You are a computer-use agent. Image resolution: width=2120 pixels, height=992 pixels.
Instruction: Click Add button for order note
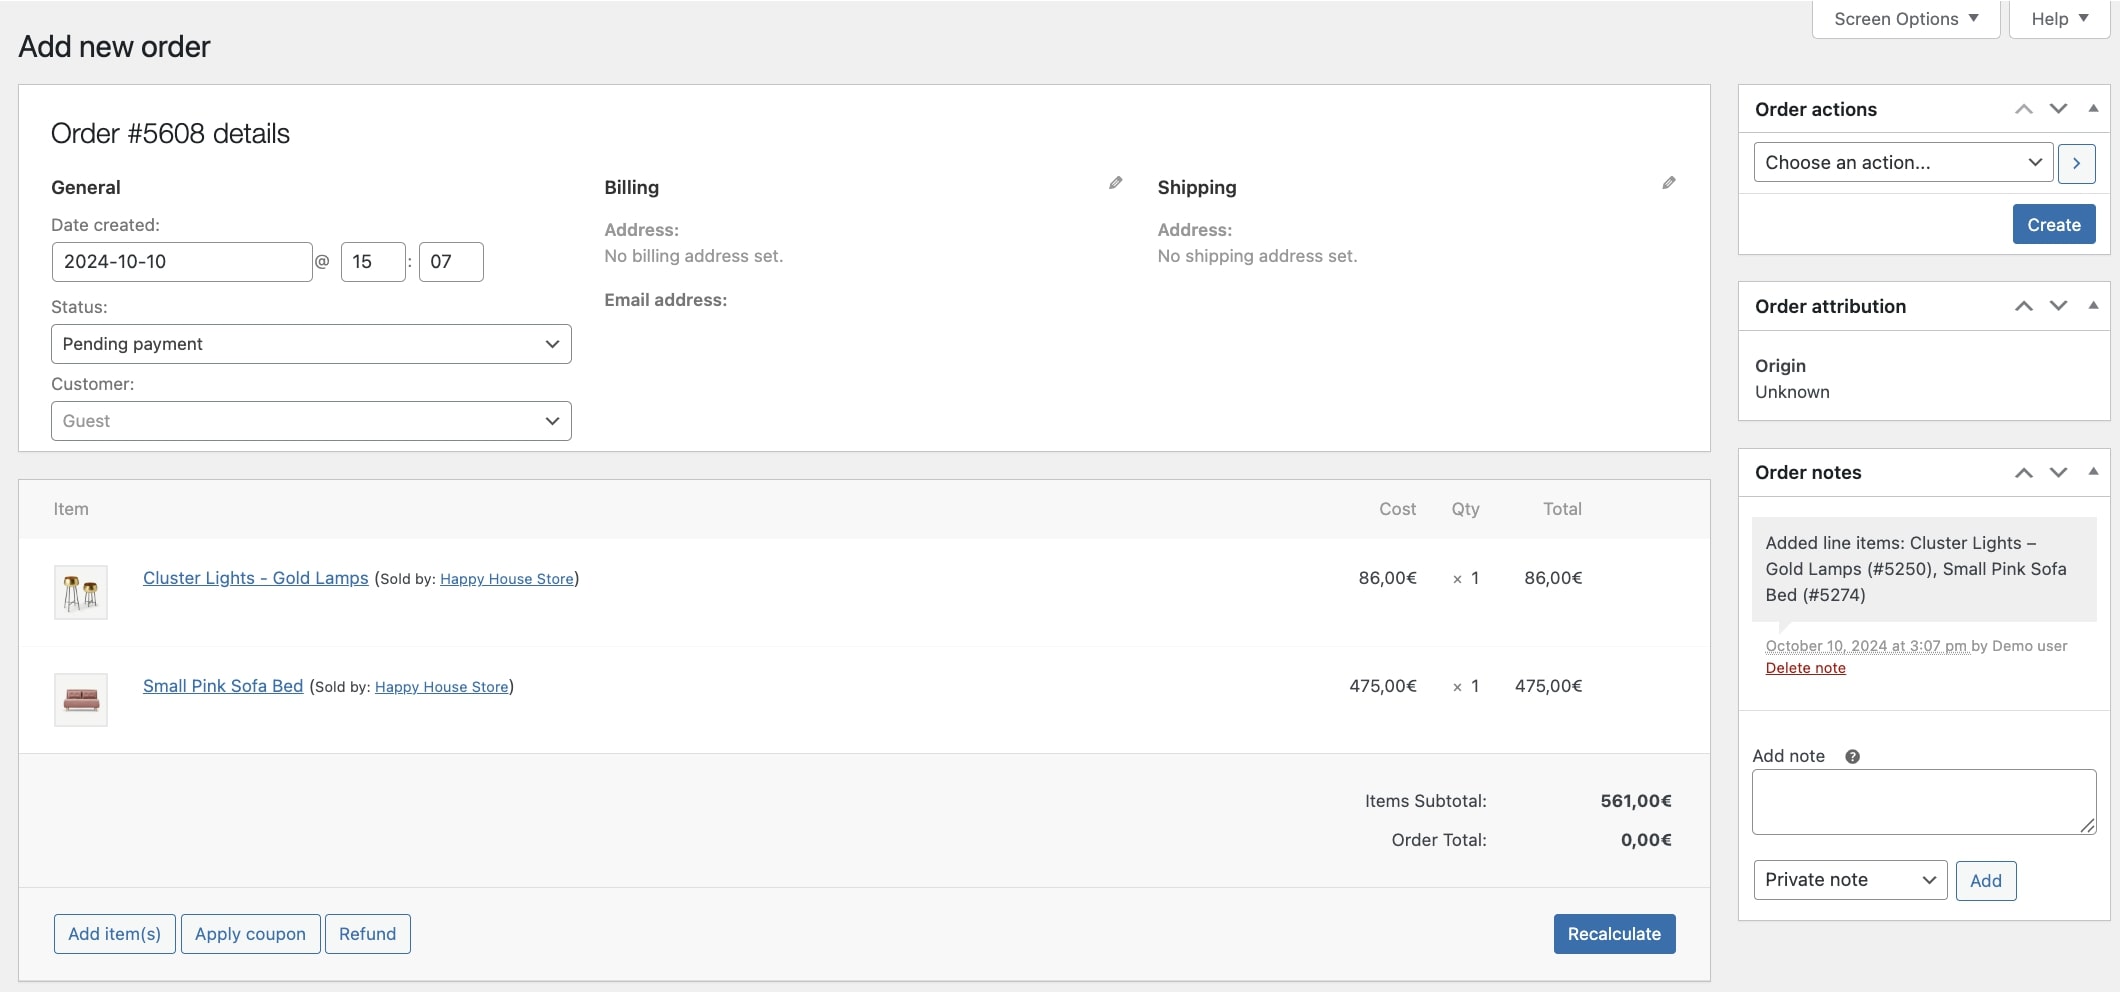(x=1986, y=881)
